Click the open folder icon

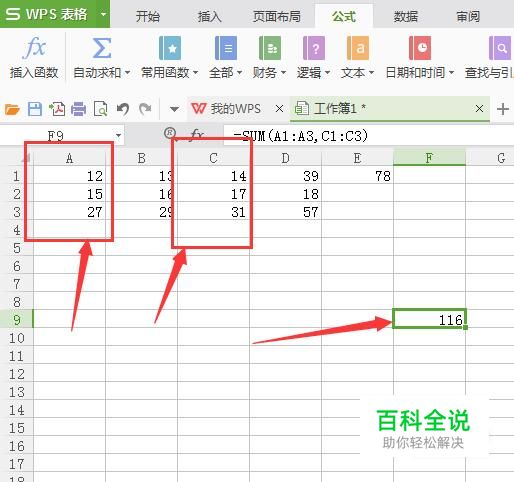pyautogui.click(x=12, y=109)
